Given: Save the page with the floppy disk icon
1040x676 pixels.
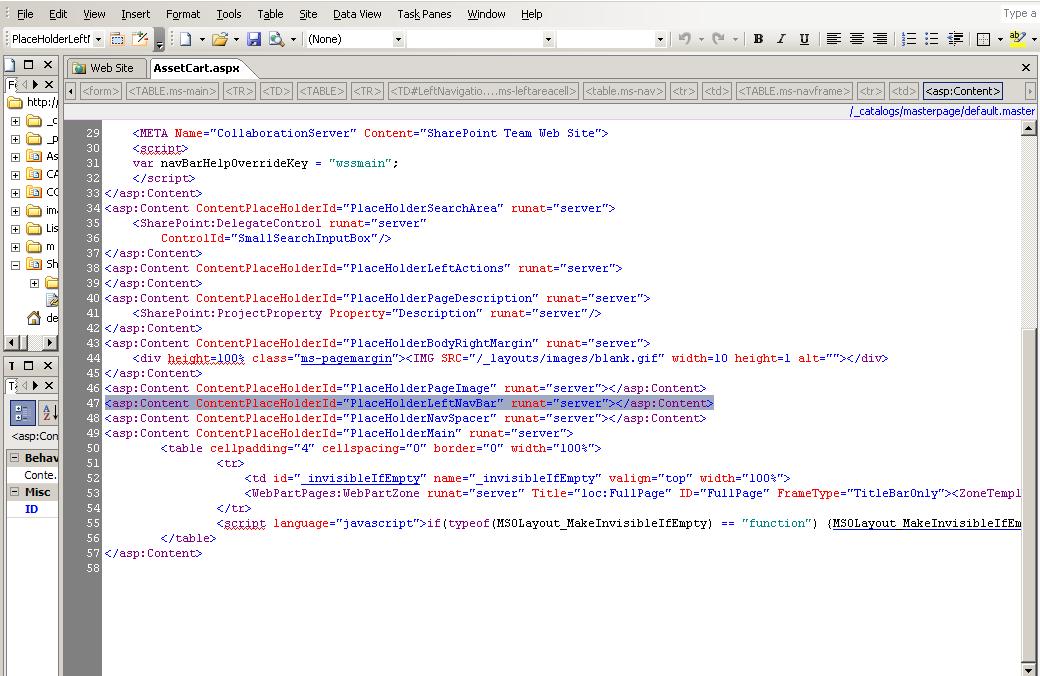Looking at the screenshot, I should 254,39.
